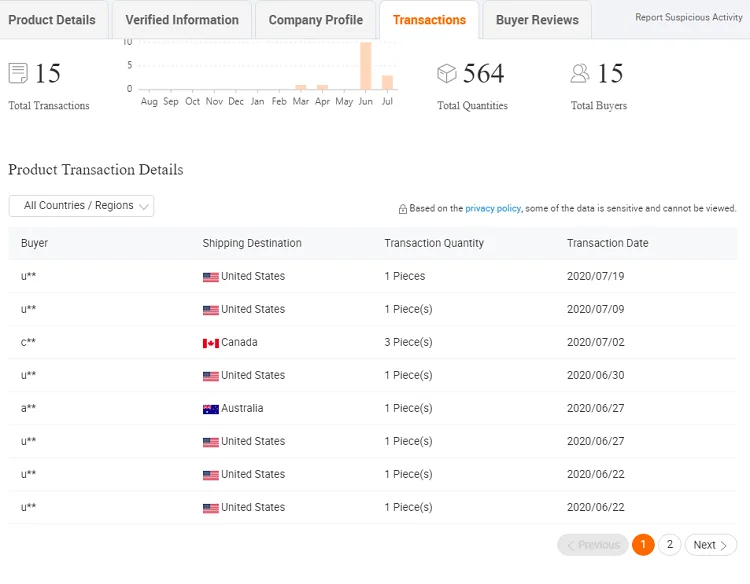The height and width of the screenshot is (584, 750).
Task: Click the Total Transactions document icon
Action: (18, 73)
